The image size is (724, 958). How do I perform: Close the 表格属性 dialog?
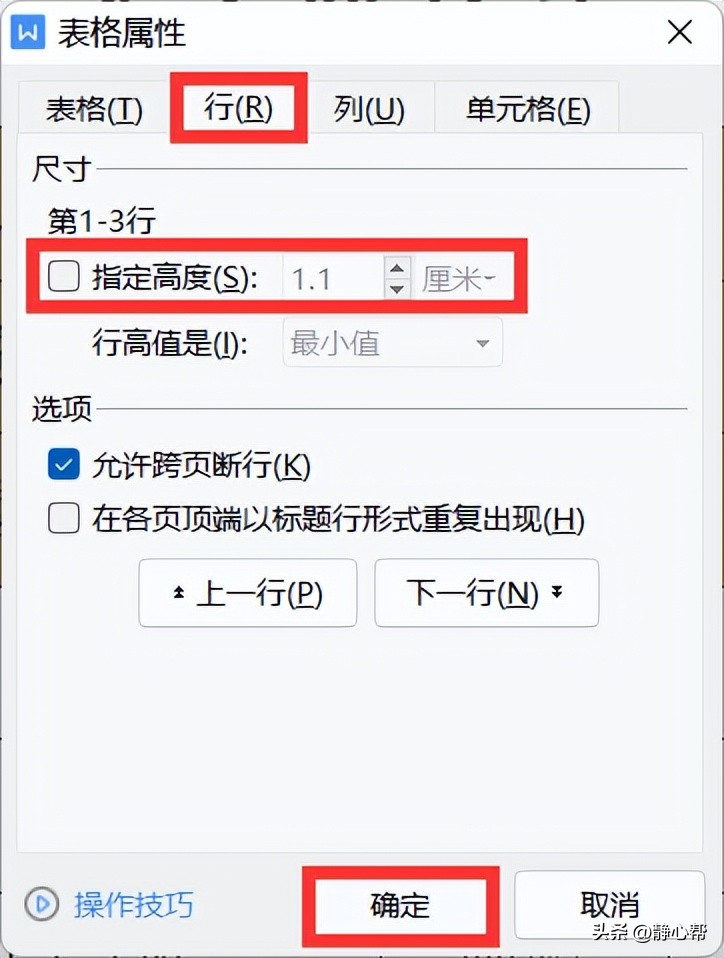click(x=679, y=32)
